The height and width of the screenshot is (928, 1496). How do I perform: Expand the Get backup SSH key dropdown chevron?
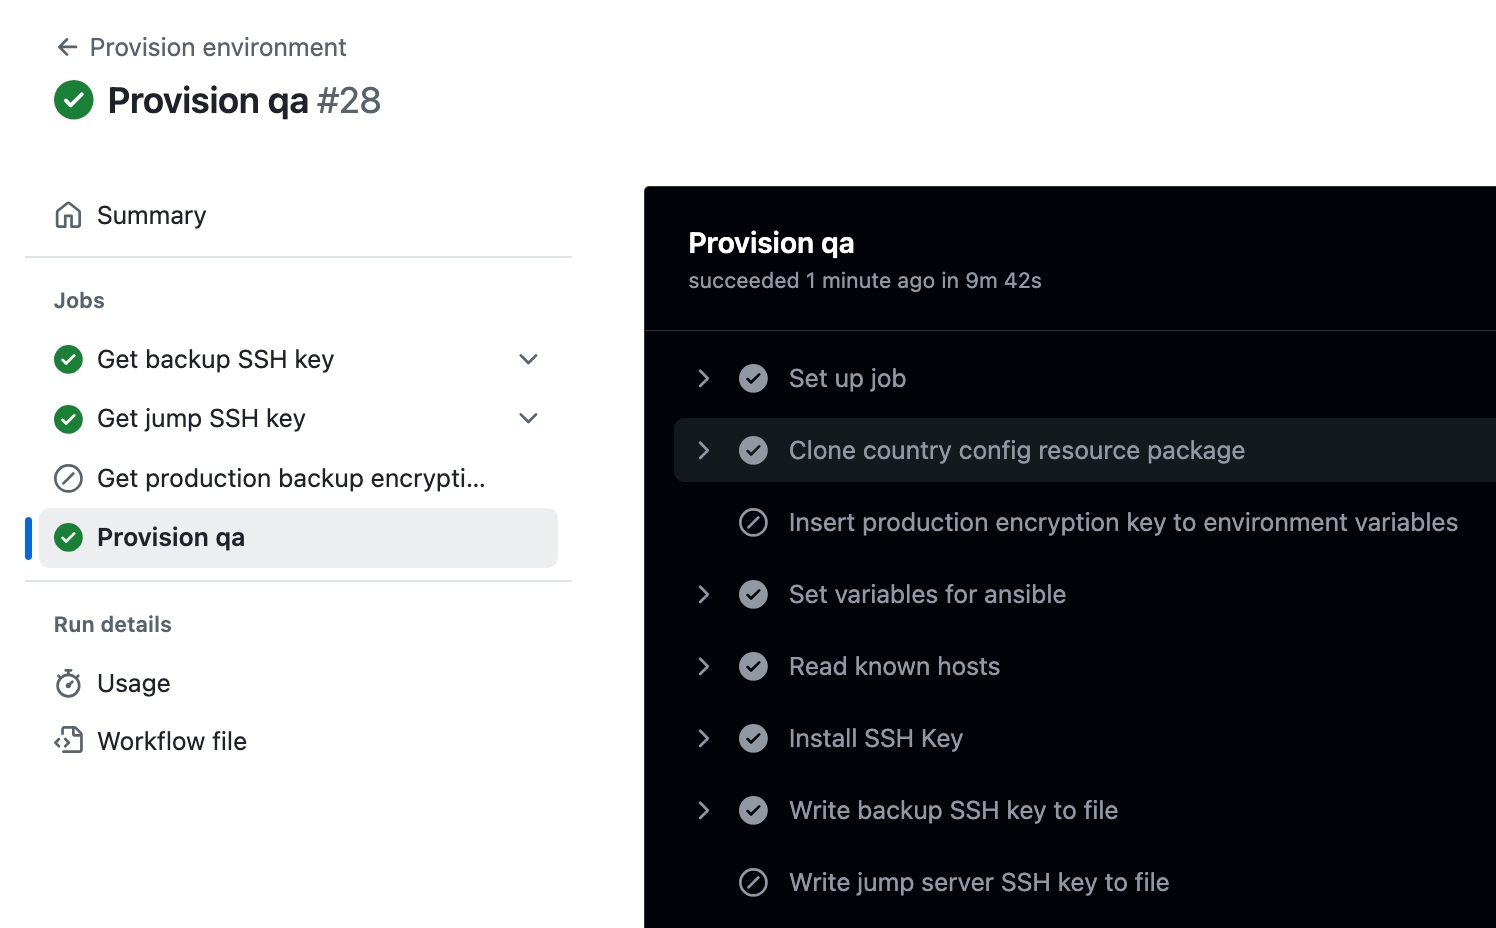pyautogui.click(x=528, y=359)
